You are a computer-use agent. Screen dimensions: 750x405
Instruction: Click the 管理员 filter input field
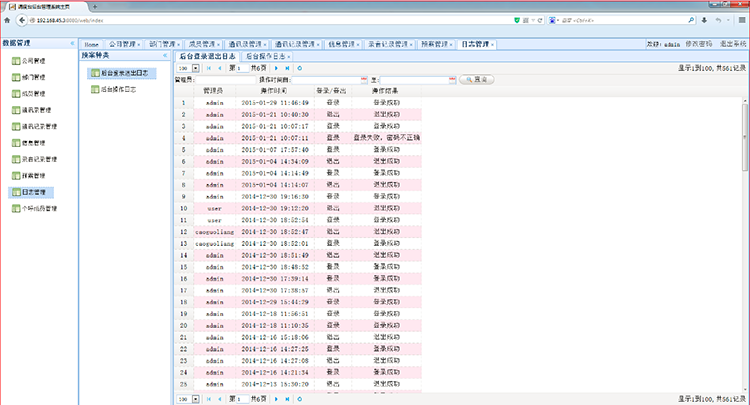pos(225,80)
